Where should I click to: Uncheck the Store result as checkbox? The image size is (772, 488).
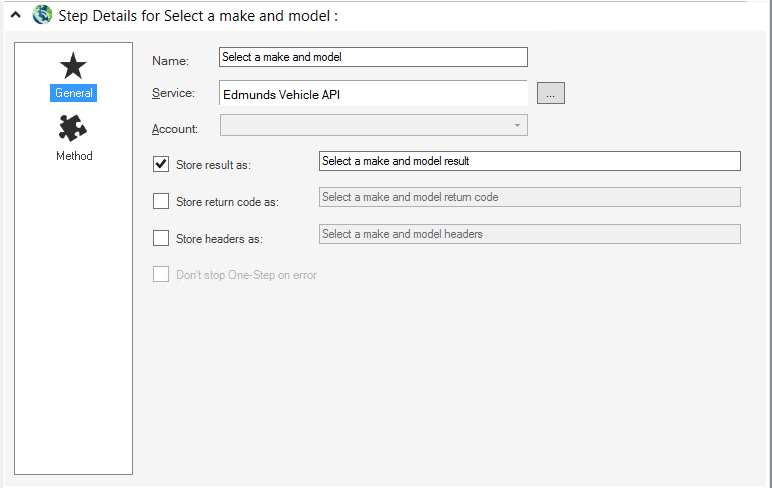161,164
